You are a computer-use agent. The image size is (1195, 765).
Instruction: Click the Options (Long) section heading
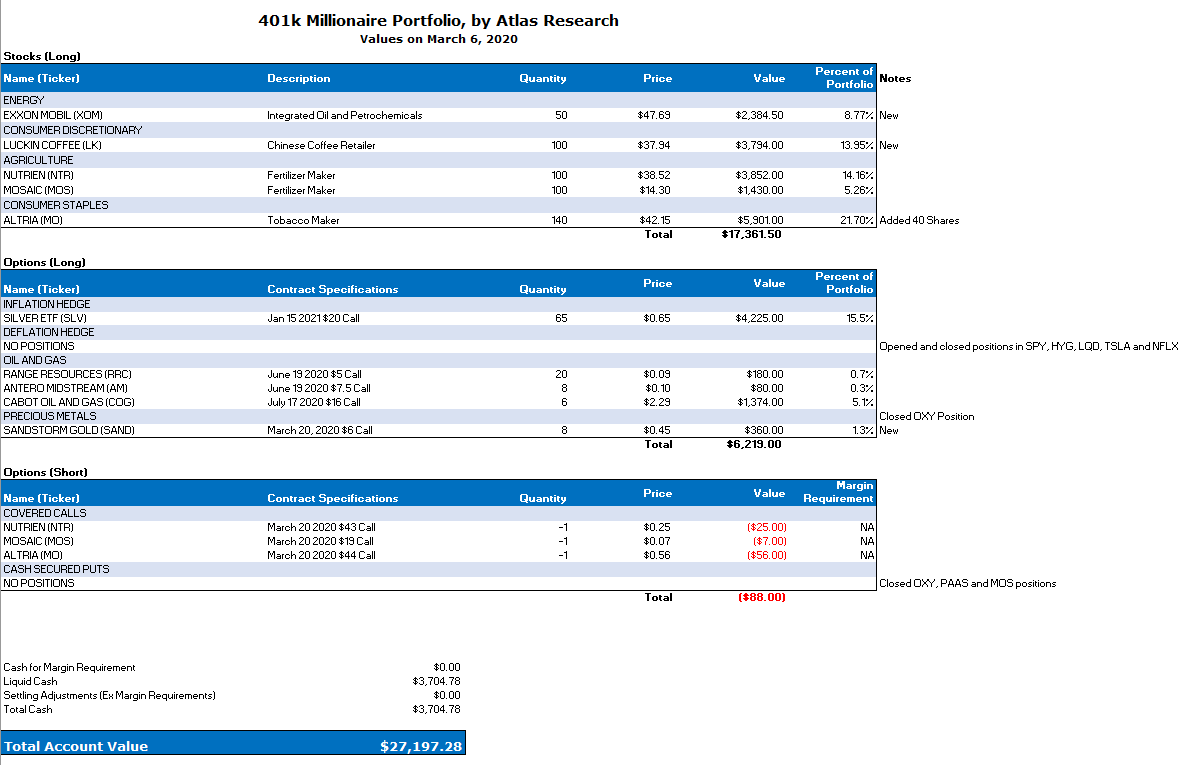pos(44,262)
